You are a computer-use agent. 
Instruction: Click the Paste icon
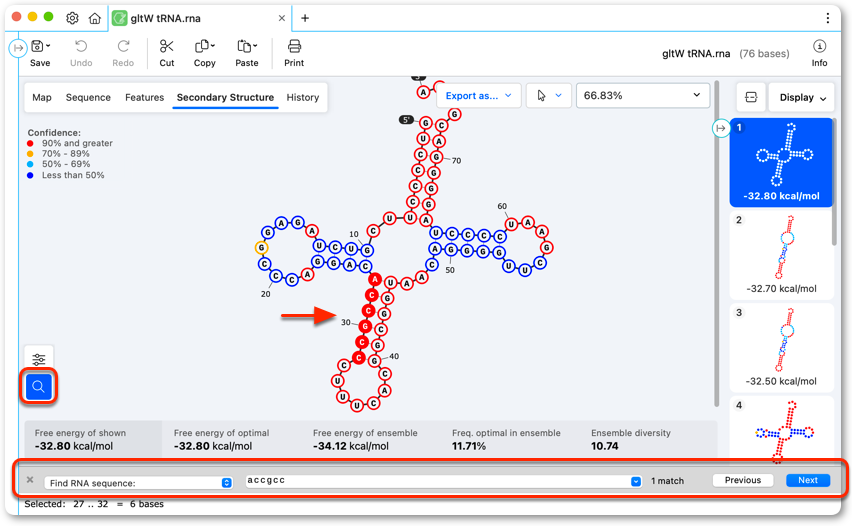tap(243, 46)
